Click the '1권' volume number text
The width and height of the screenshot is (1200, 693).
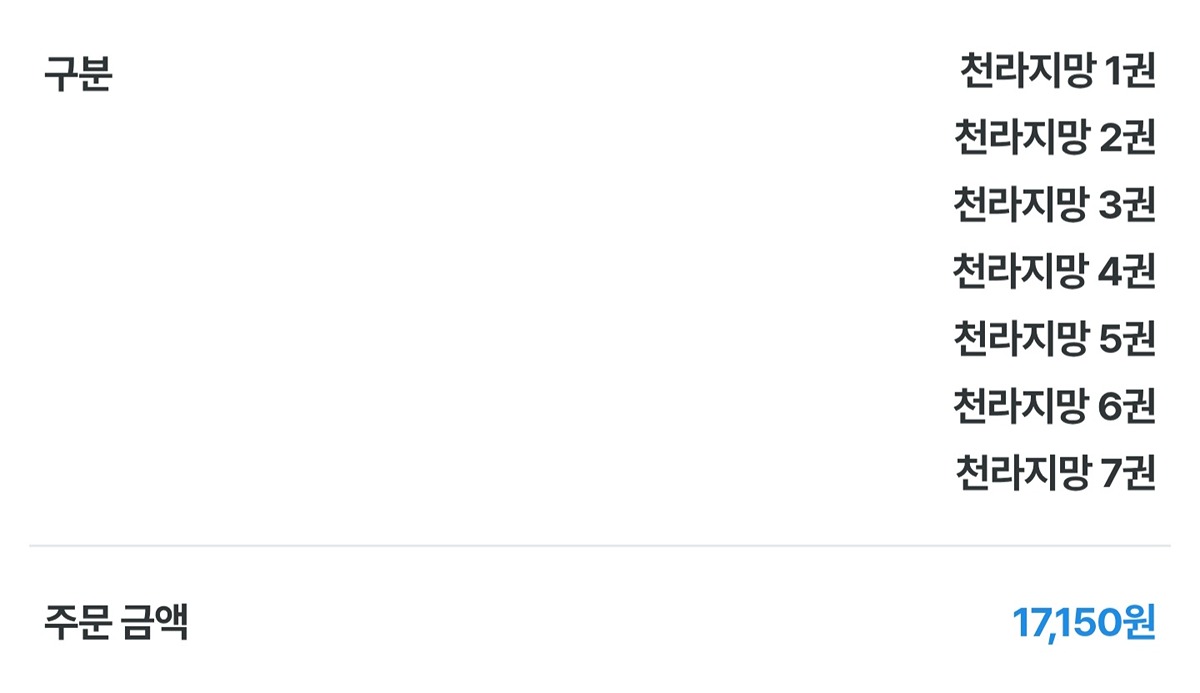click(1130, 72)
